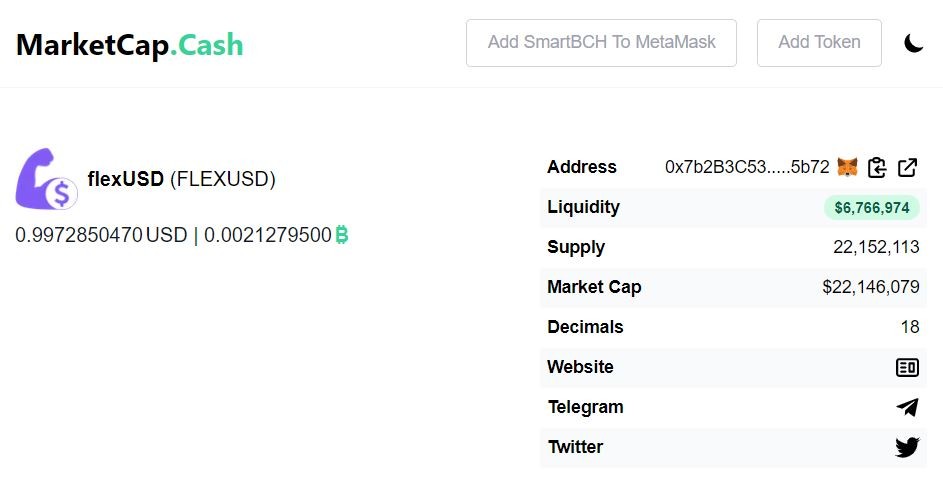Click the Add Token button
The width and height of the screenshot is (943, 478).
(819, 43)
